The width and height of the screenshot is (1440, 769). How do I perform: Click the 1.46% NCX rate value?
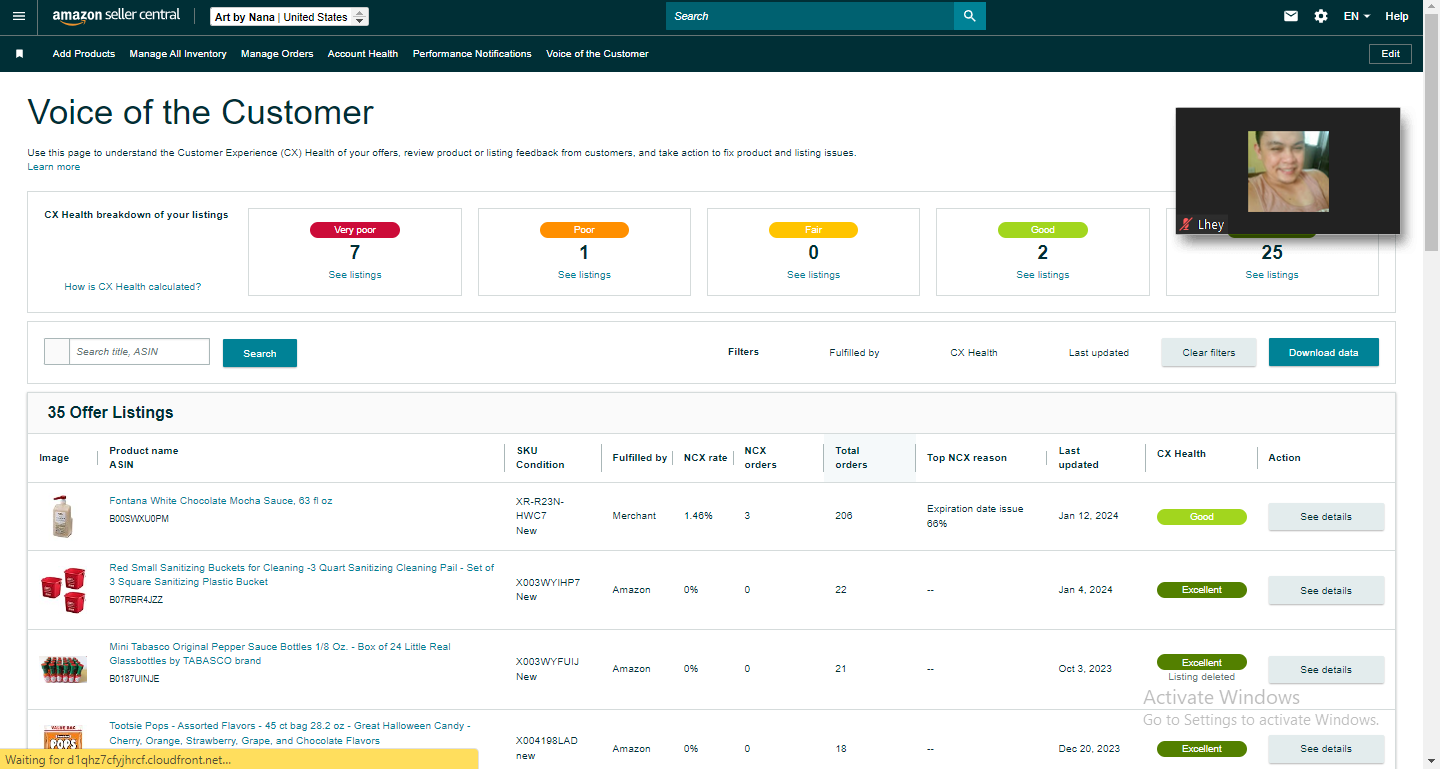698,516
